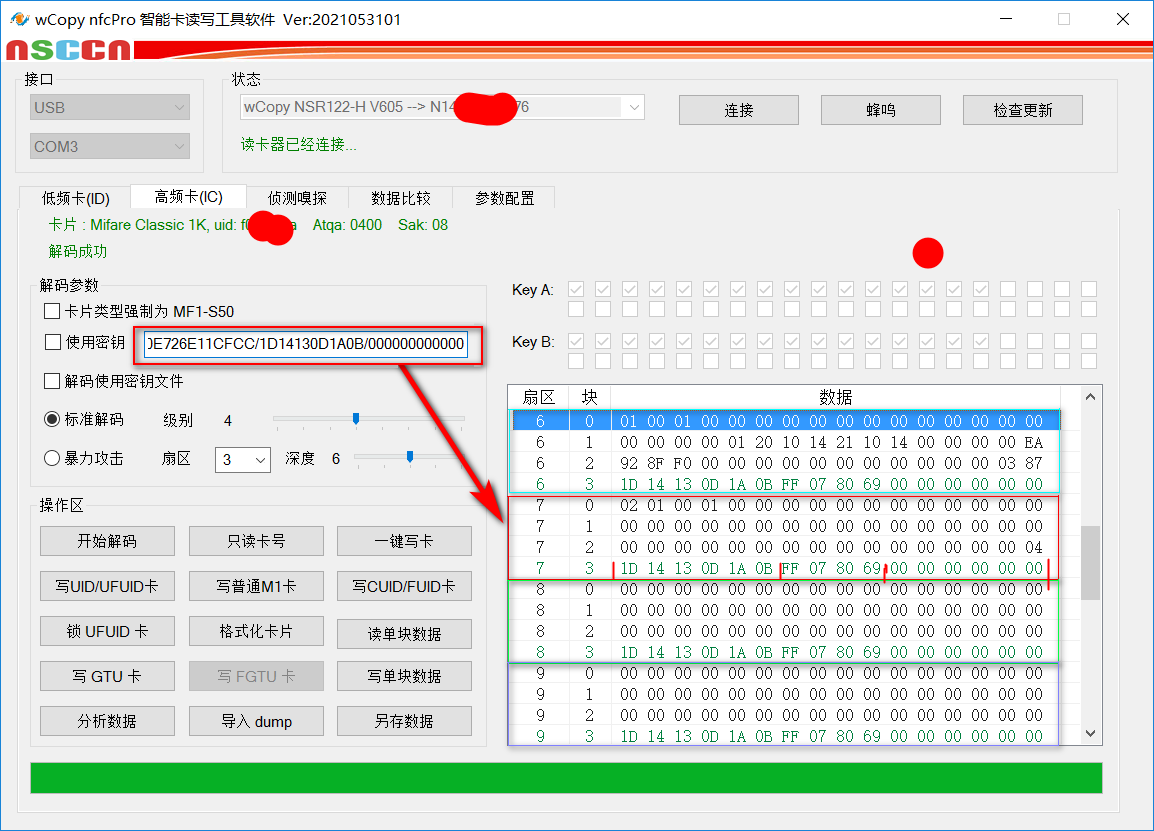Viewport: 1154px width, 831px height.
Task: Enable 卡片类型强制为 MF1-S50 checkbox
Action: (52, 311)
